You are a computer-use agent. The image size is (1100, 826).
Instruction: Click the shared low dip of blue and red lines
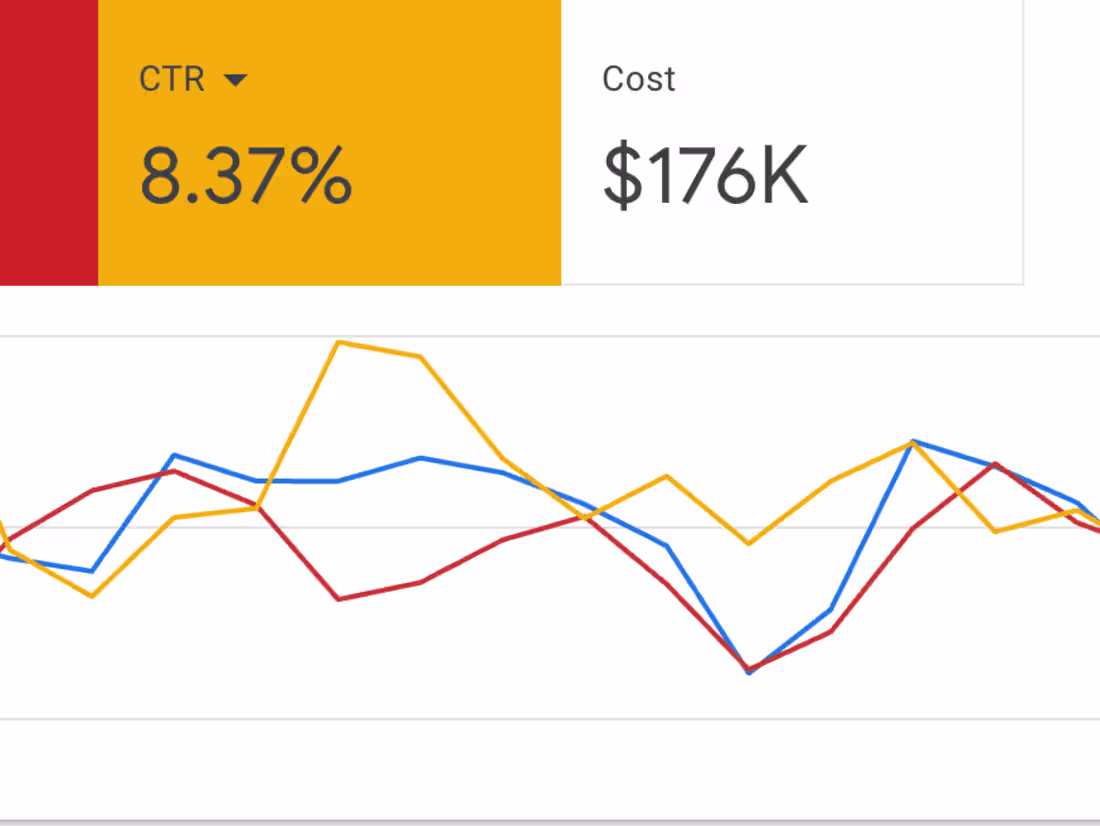click(x=748, y=668)
